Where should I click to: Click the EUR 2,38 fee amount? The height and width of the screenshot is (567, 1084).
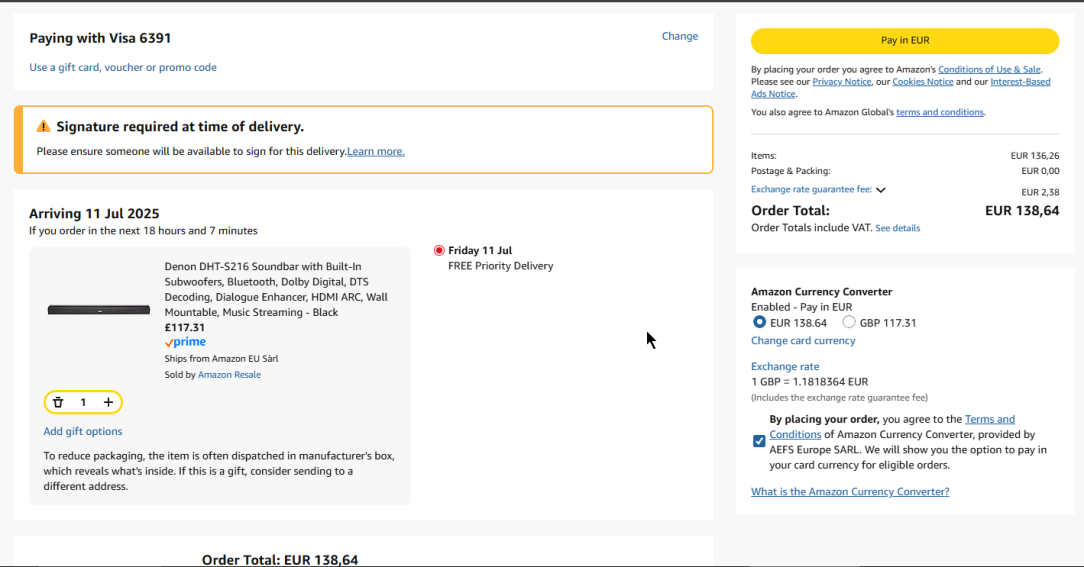click(x=1040, y=192)
